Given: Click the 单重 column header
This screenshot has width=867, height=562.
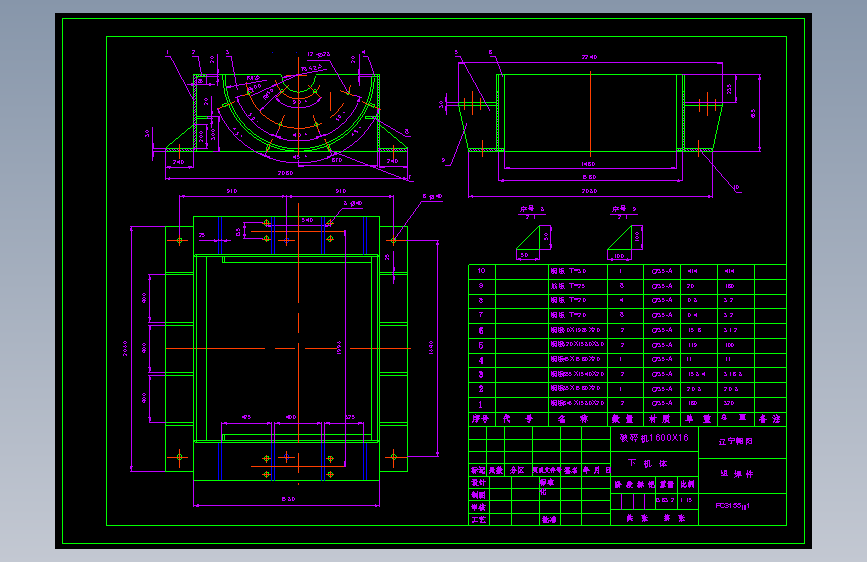Looking at the screenshot, I should [699, 419].
